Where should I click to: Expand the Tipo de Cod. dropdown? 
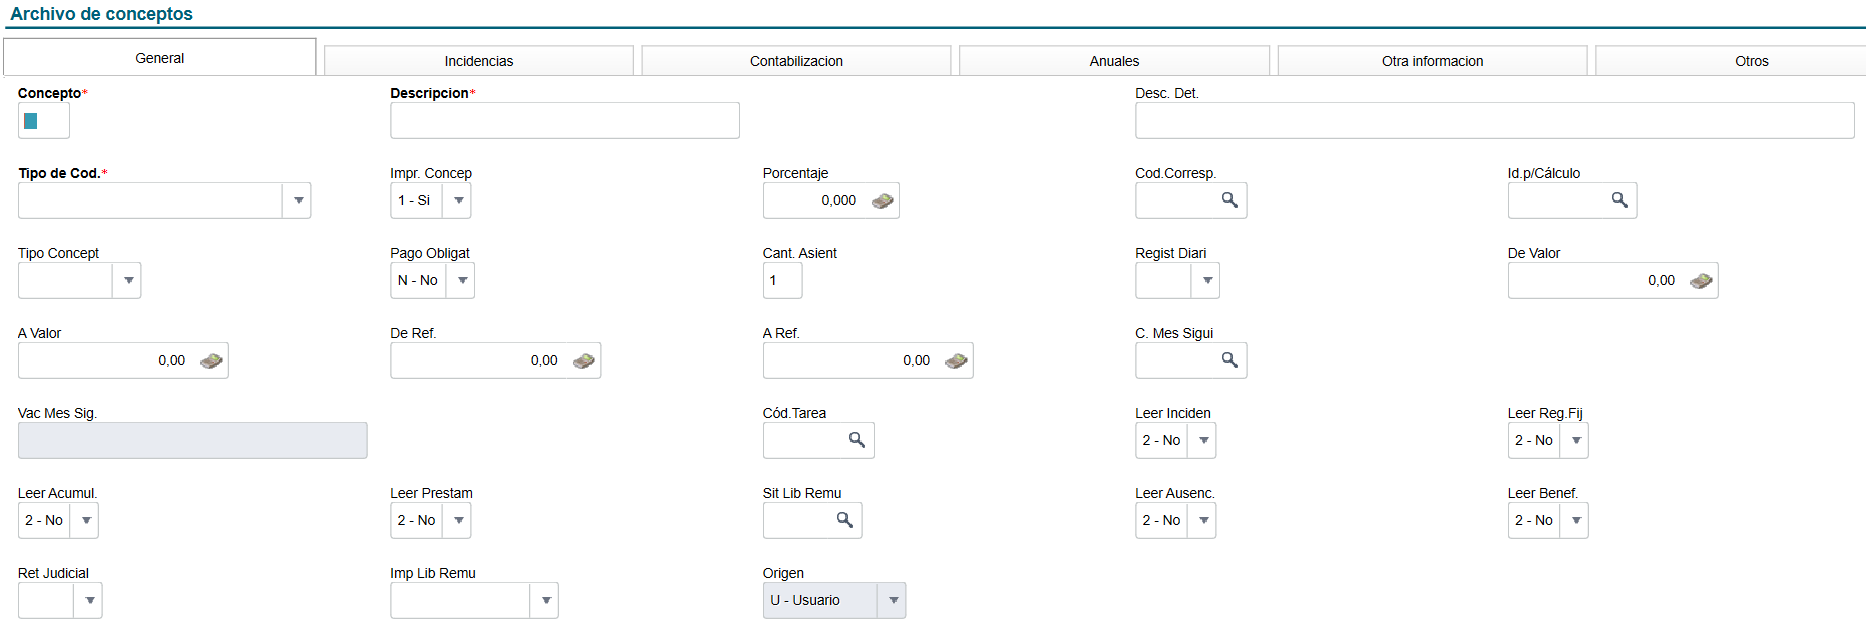point(298,201)
